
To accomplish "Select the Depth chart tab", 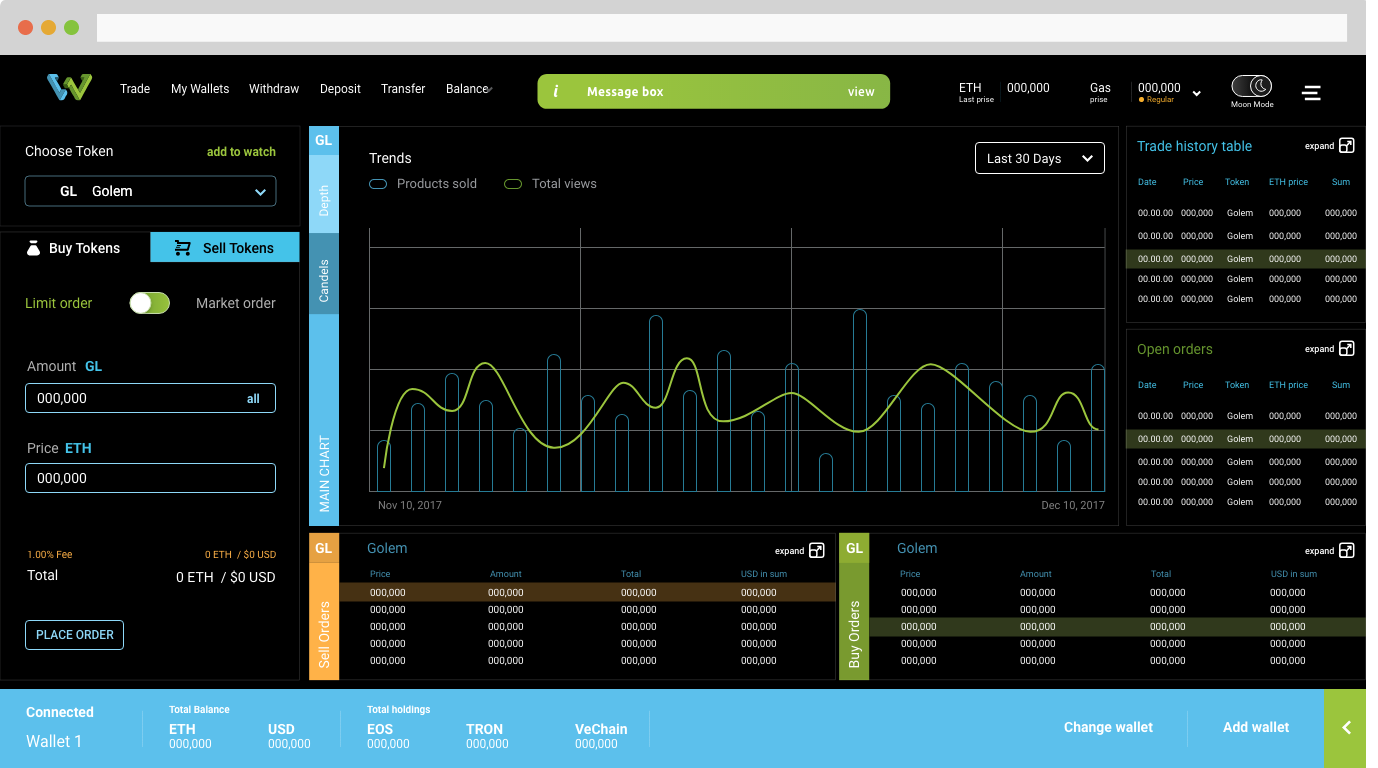I will coord(324,194).
